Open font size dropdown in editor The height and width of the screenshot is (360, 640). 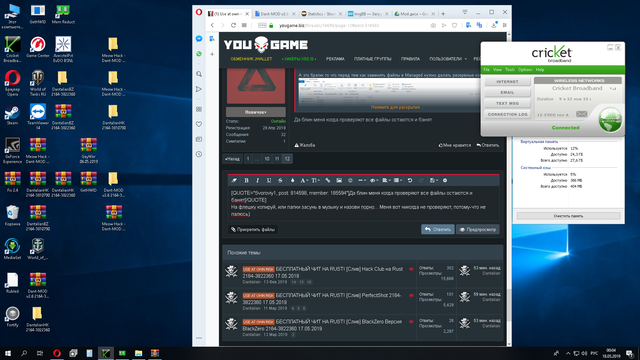coord(315,180)
